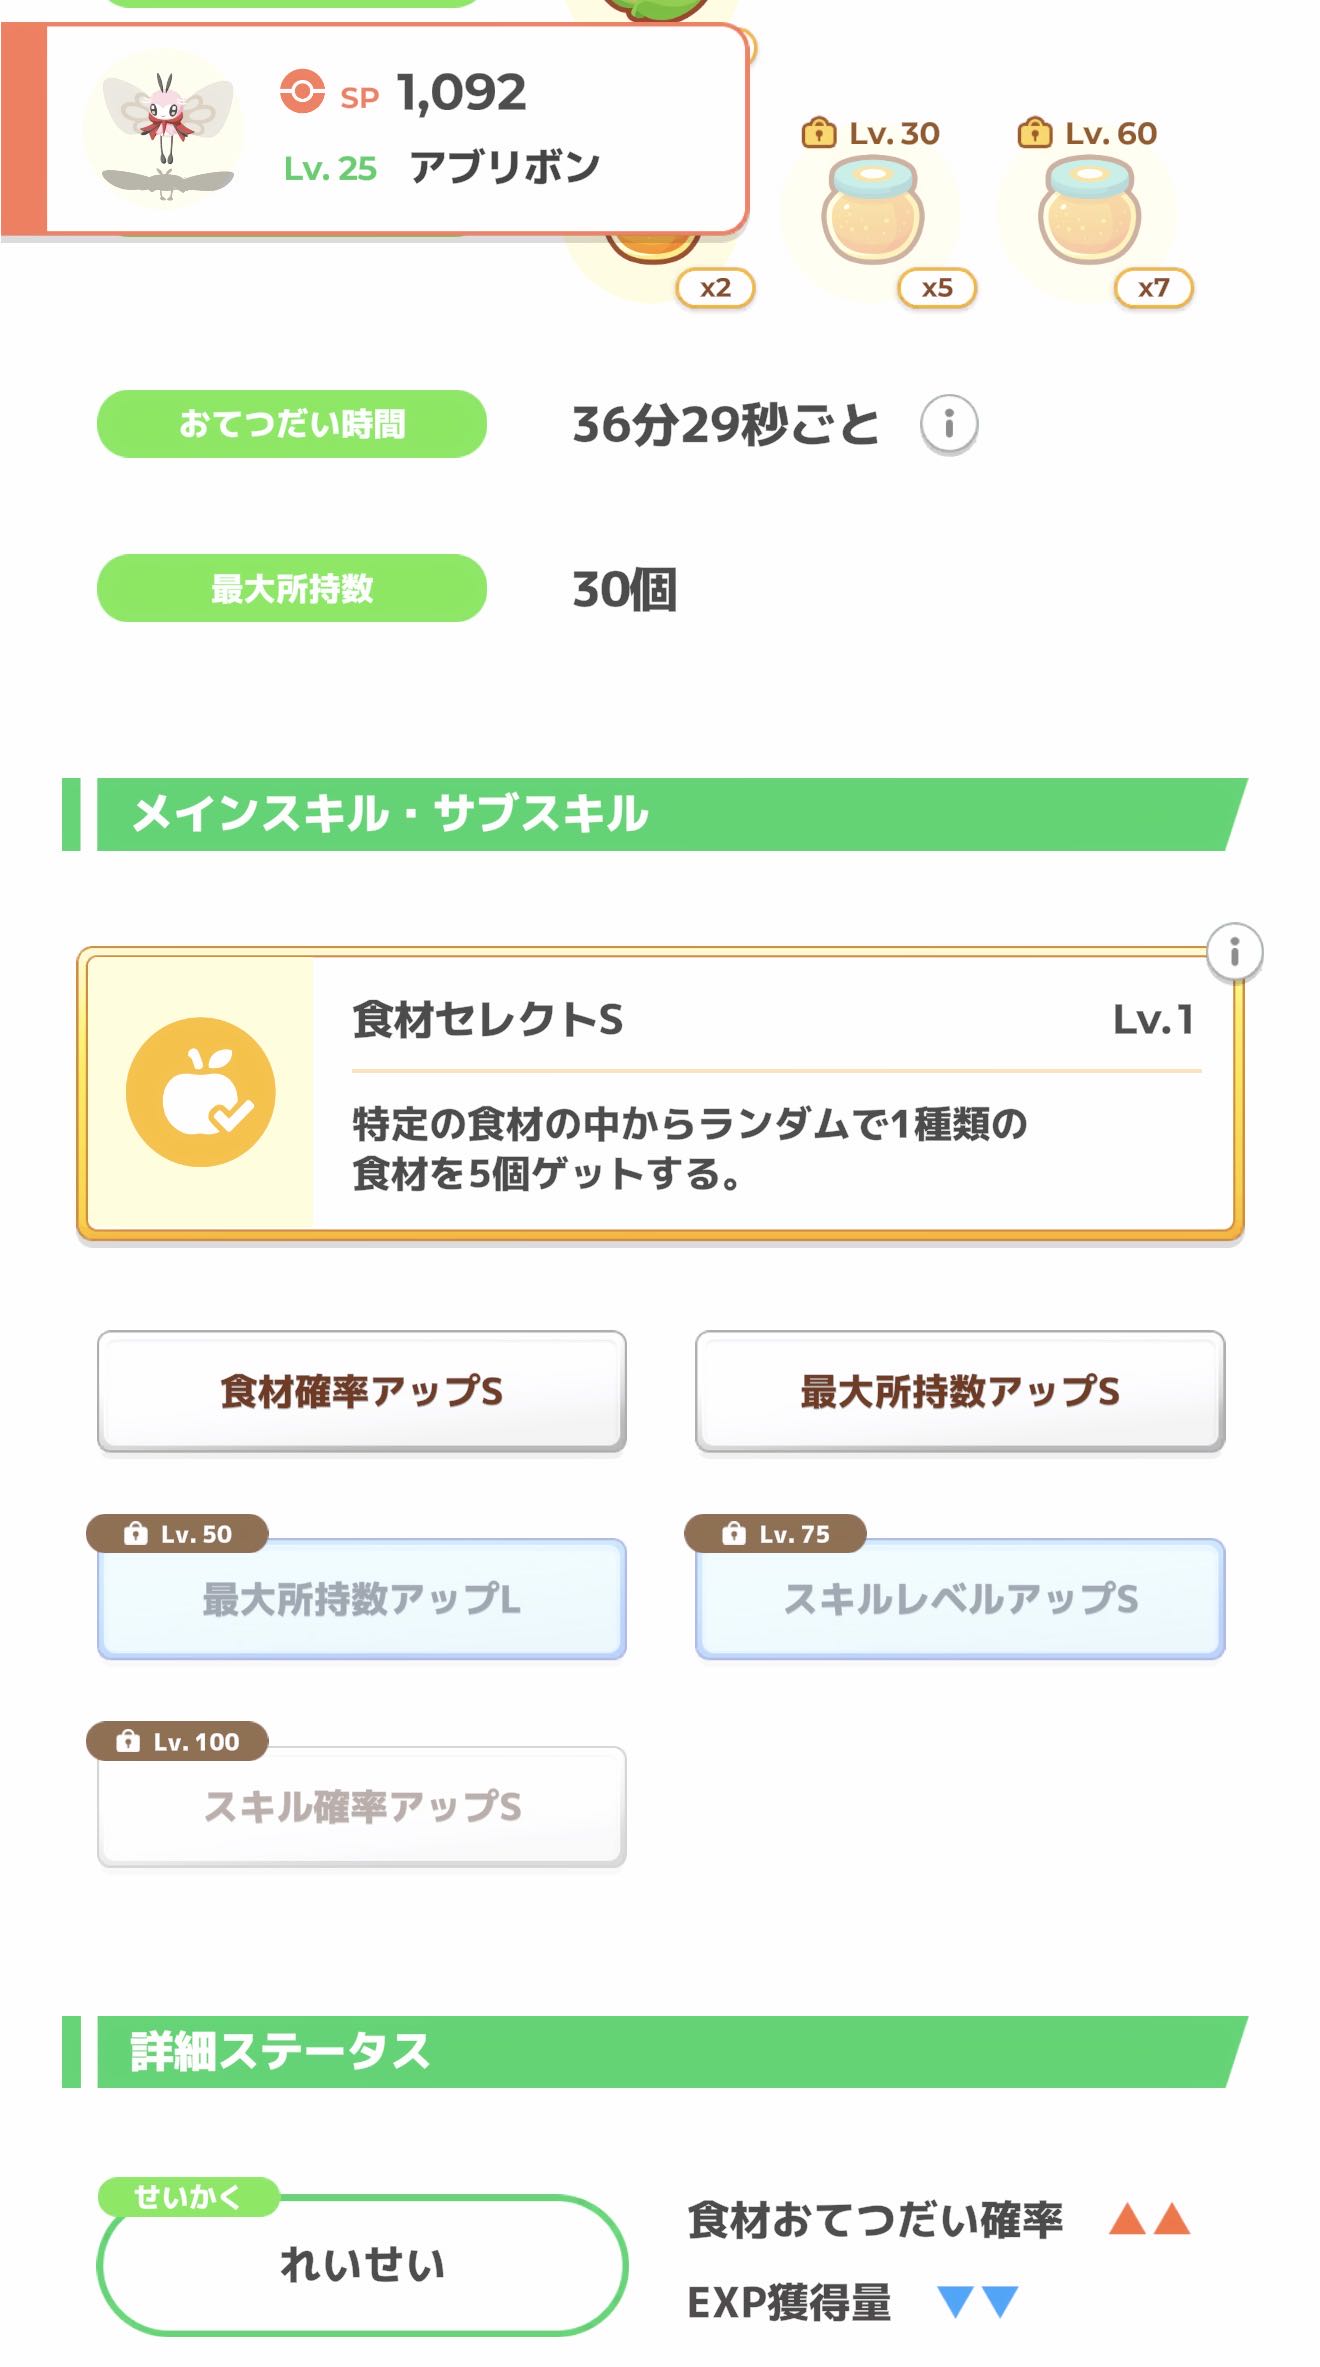Image resolution: width=1320 pixels, height=2367 pixels.
Task: Tap locked 最大所持数アップL skill
Action: (361, 1599)
